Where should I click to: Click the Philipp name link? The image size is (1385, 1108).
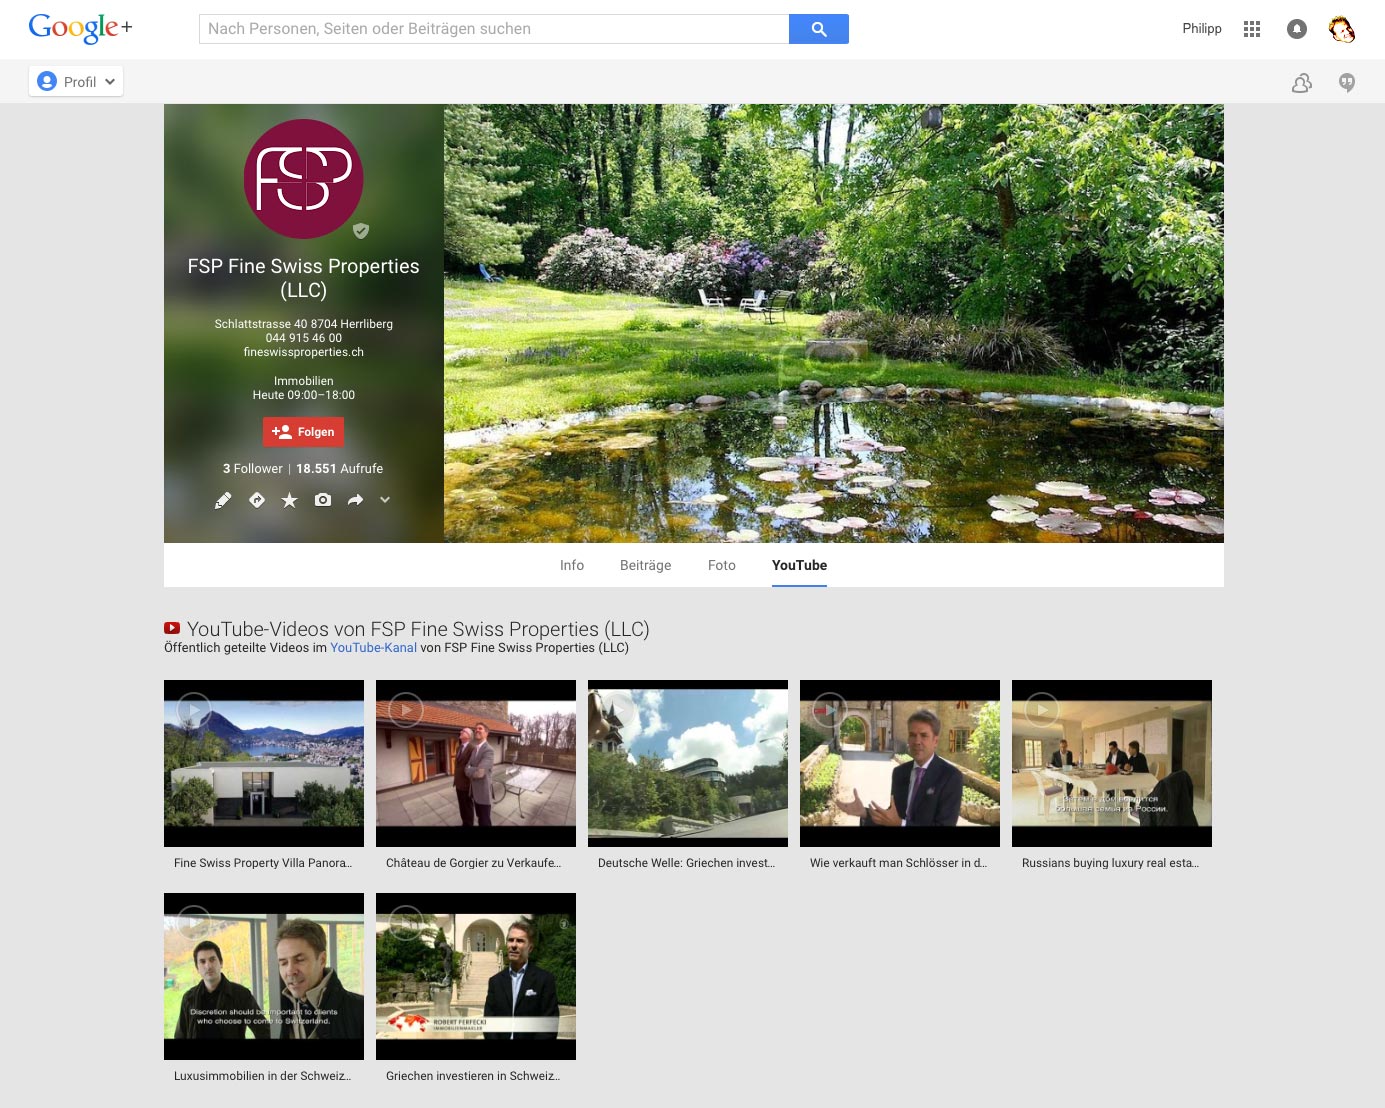pos(1202,29)
